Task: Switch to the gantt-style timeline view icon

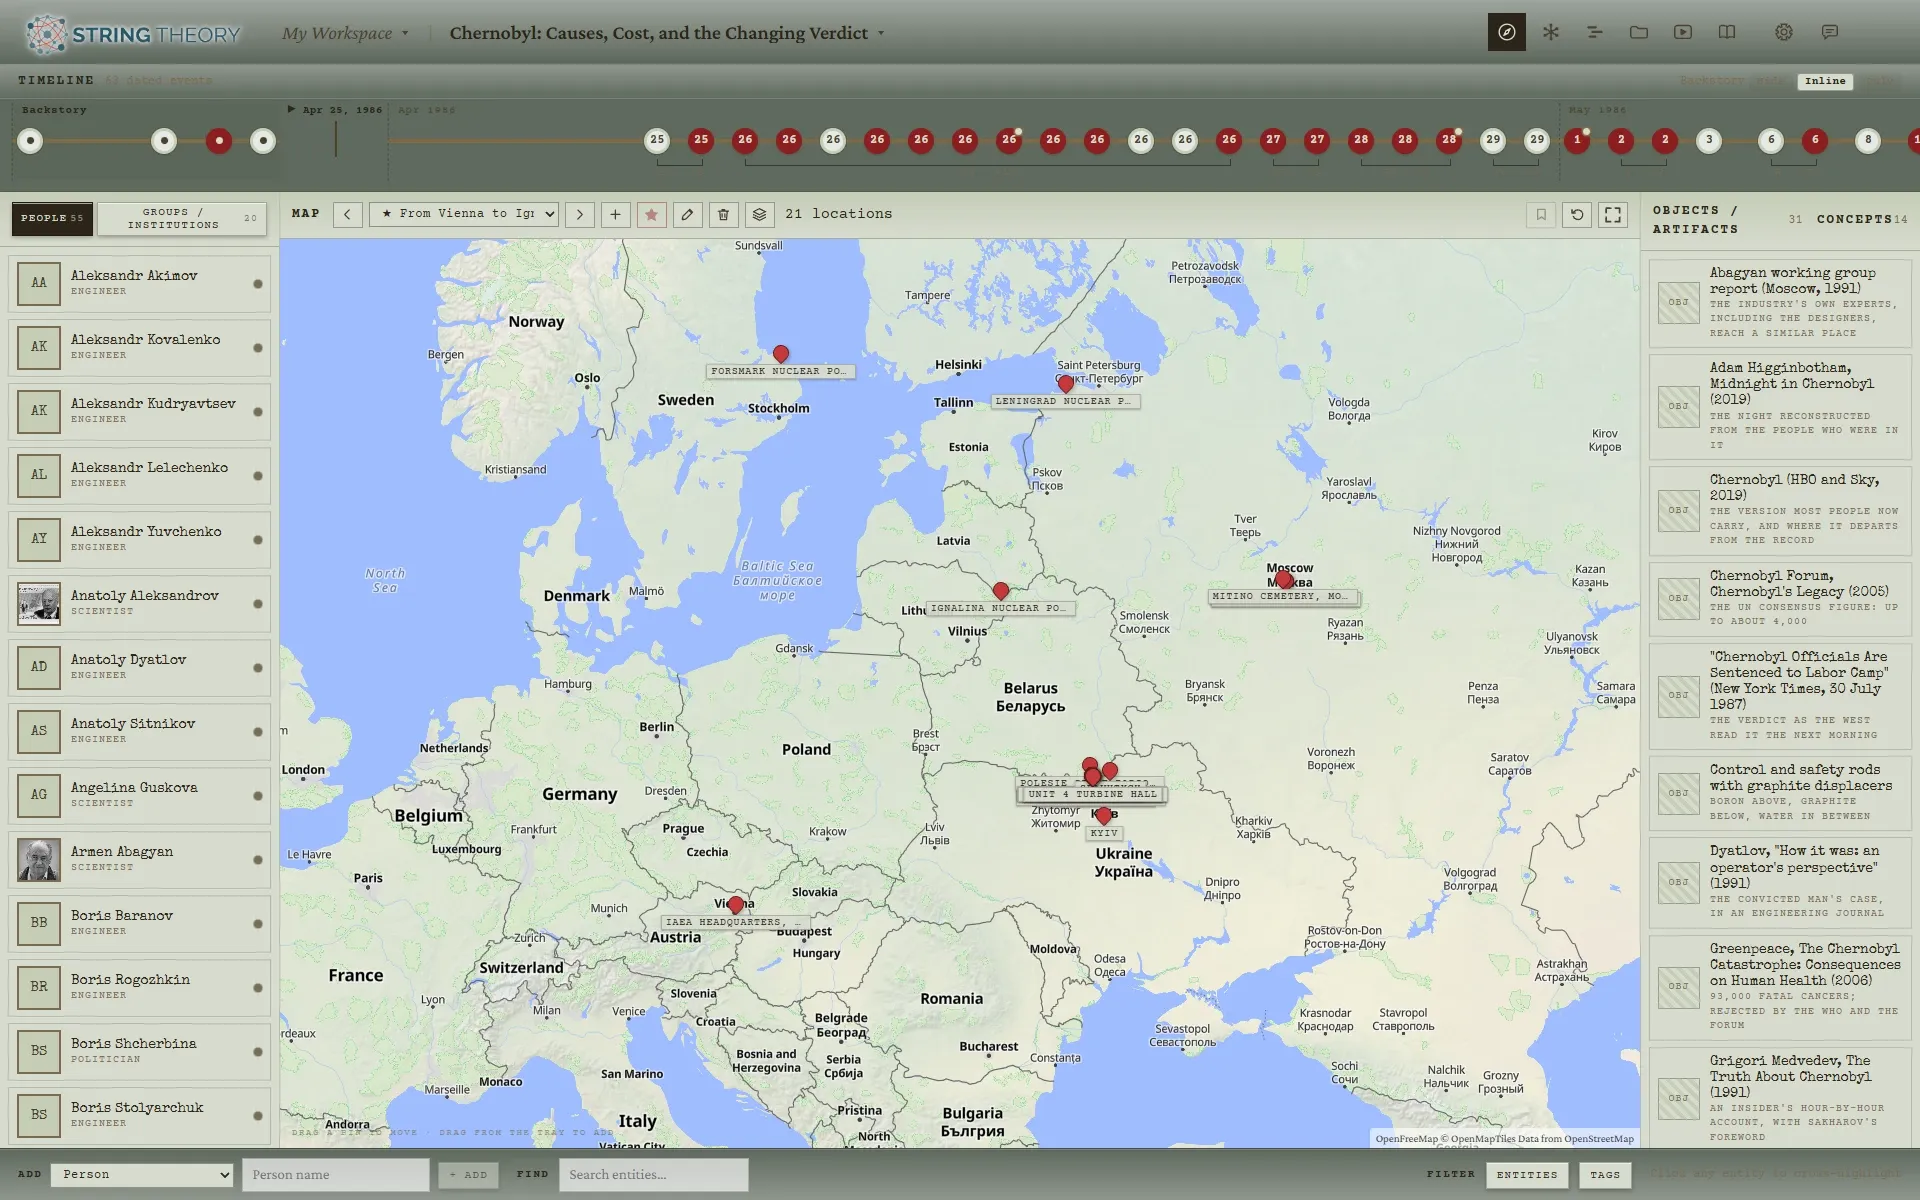Action: point(1595,32)
